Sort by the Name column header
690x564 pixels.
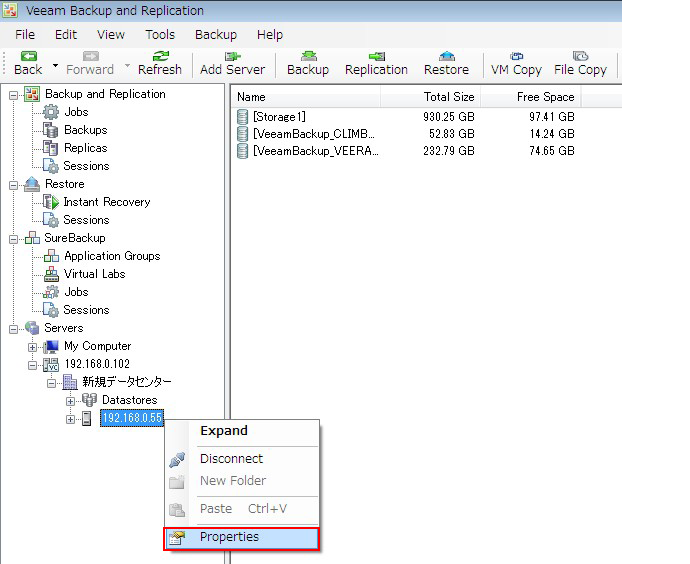[305, 97]
